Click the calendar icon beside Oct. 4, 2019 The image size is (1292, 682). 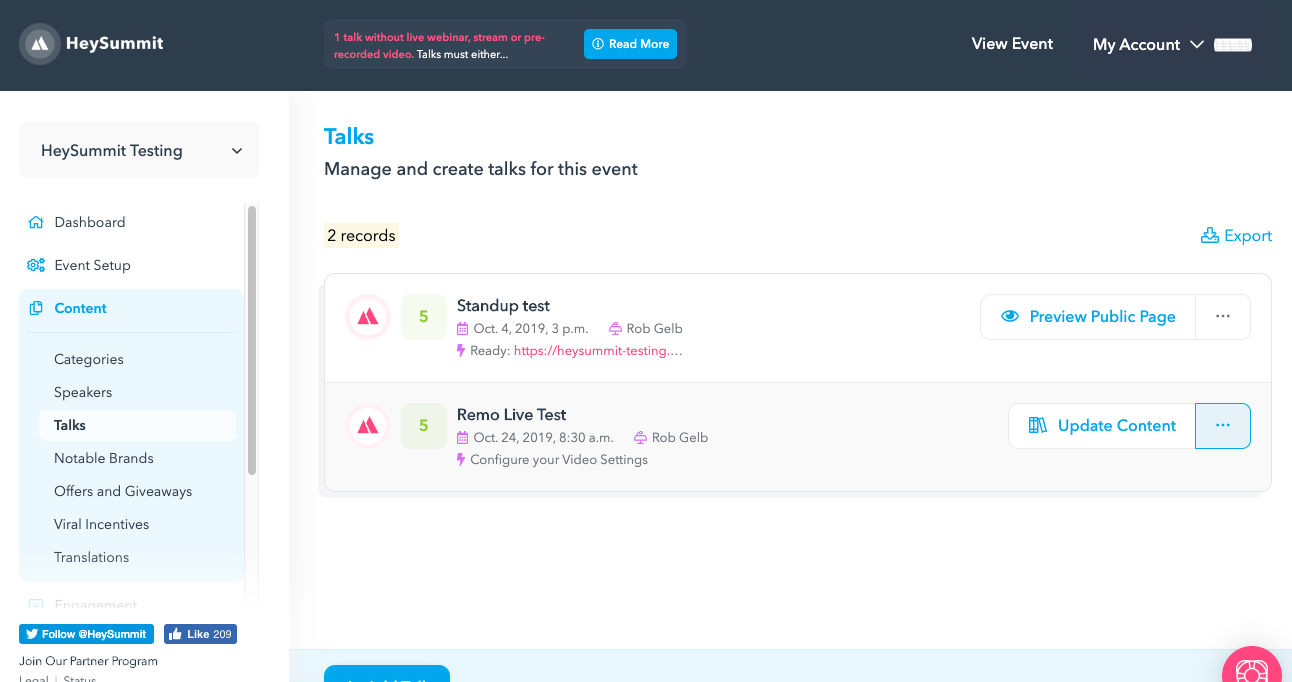(462, 329)
